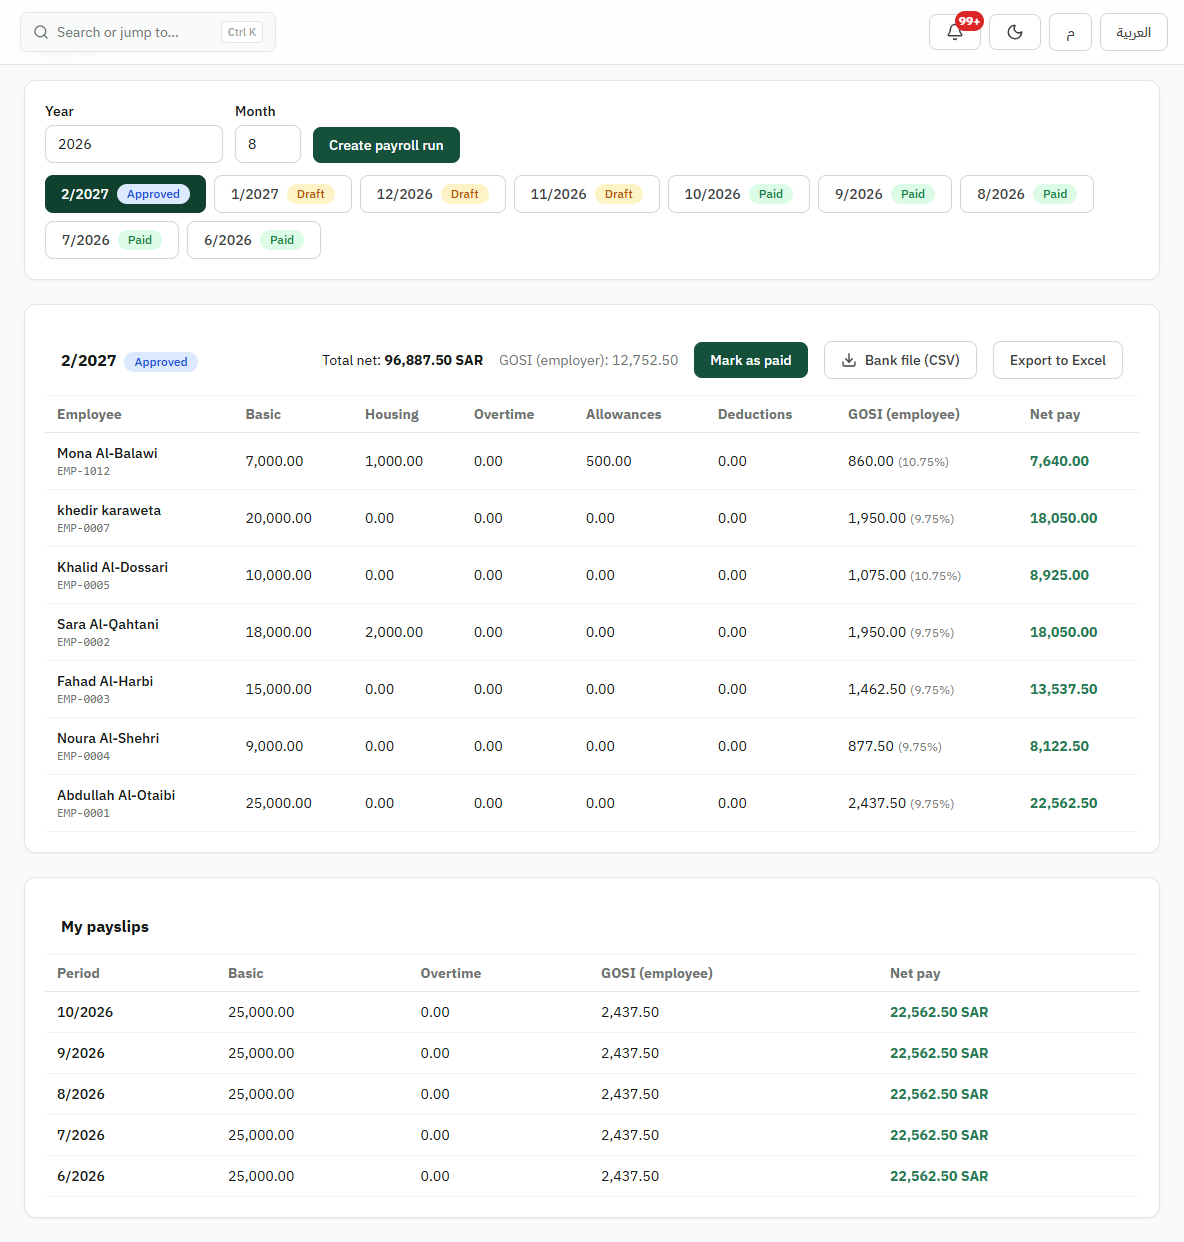
Task: Click the 8/2026 payslip period
Action: pyautogui.click(x=81, y=1094)
